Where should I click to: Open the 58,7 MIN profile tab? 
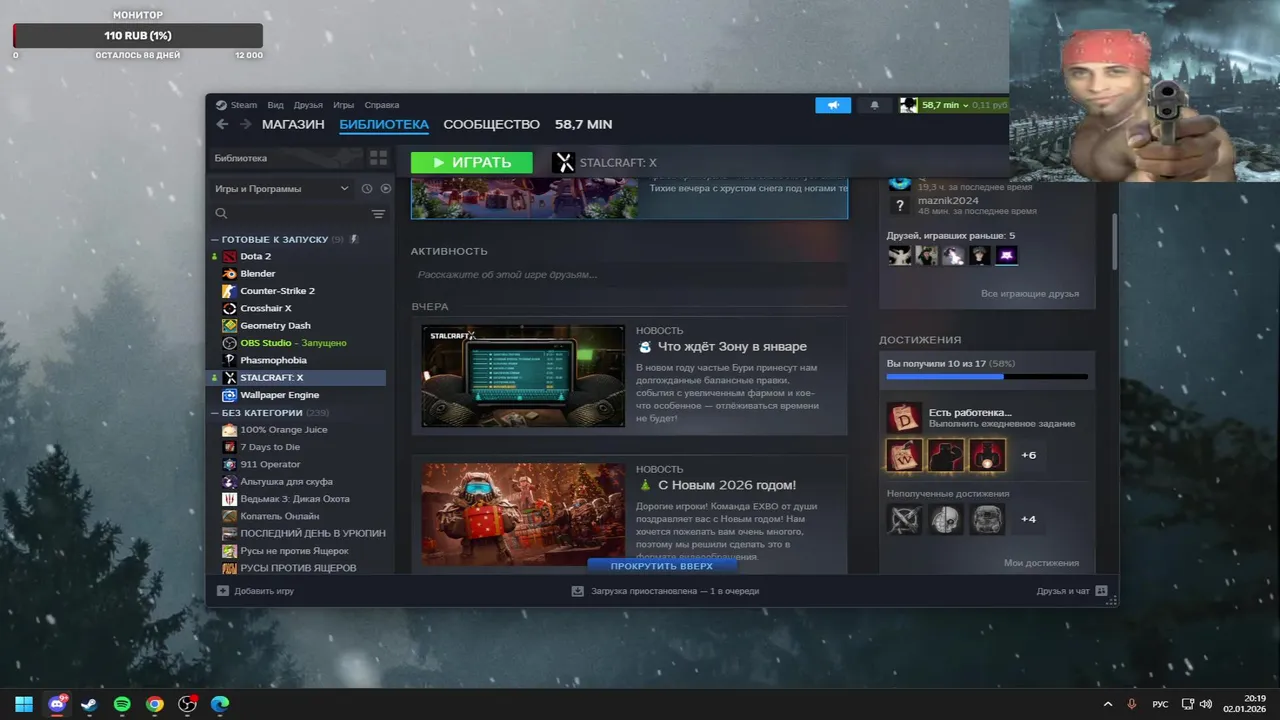(x=583, y=124)
